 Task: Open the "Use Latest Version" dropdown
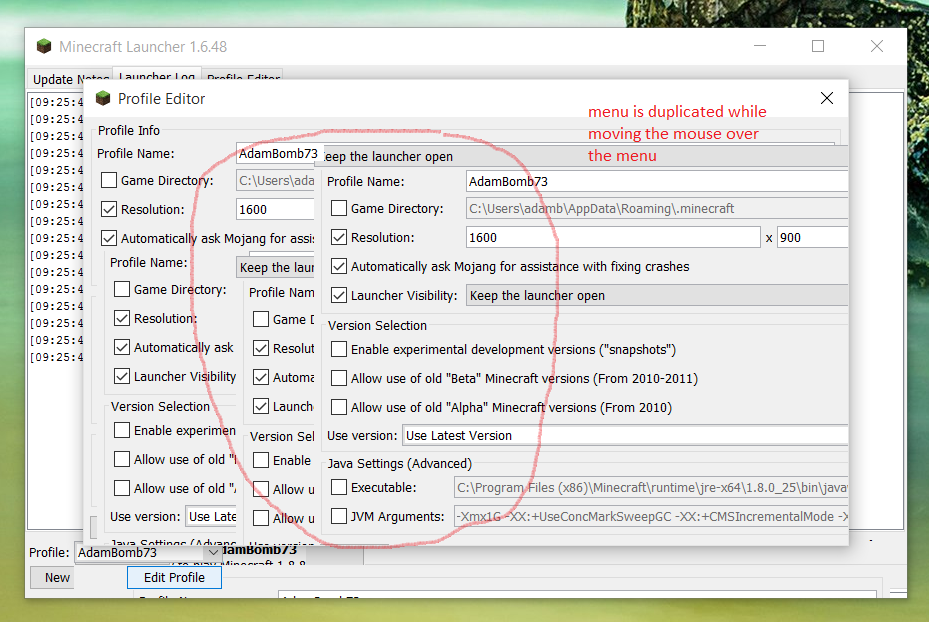(x=625, y=436)
